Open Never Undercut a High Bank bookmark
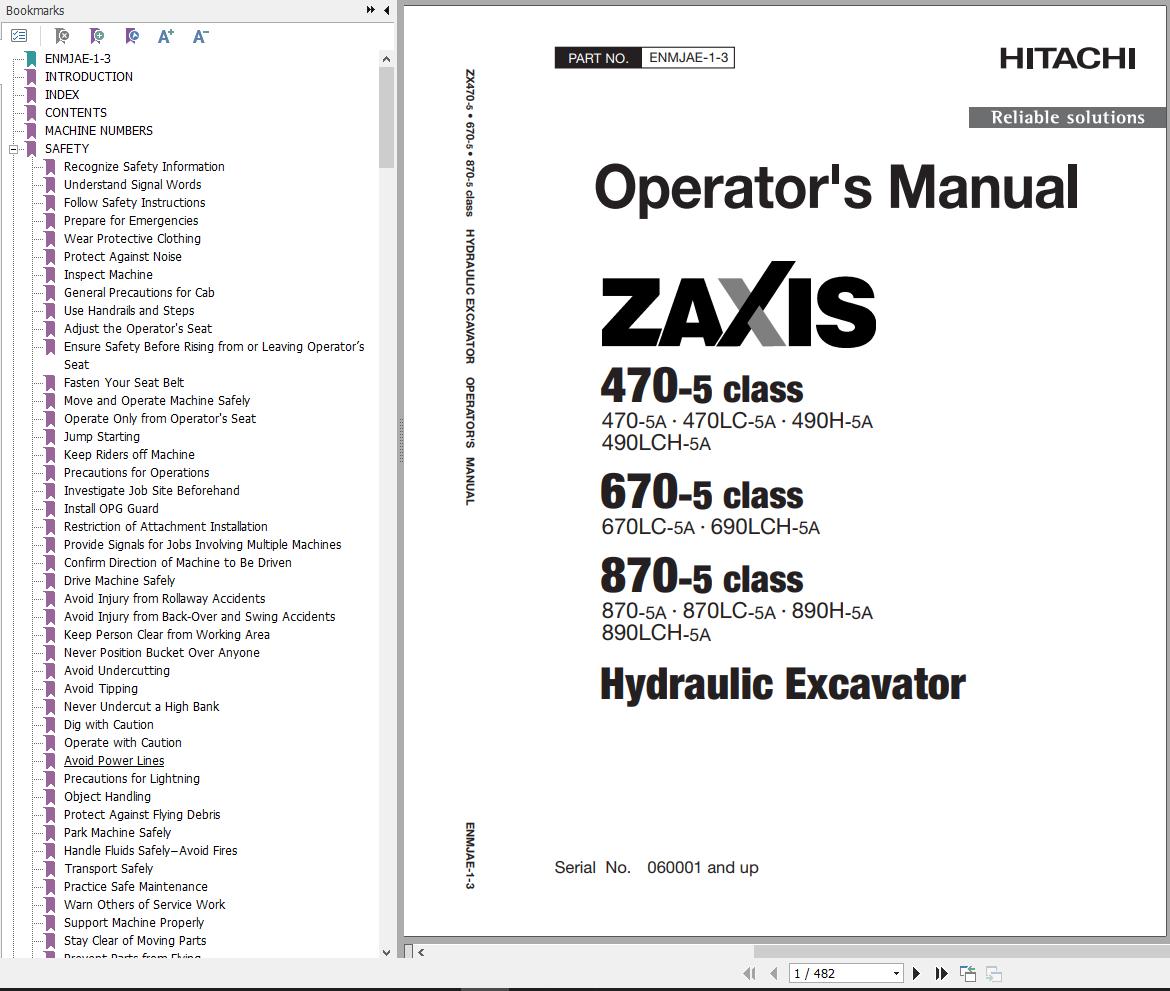The height and width of the screenshot is (991, 1170). click(x=142, y=707)
